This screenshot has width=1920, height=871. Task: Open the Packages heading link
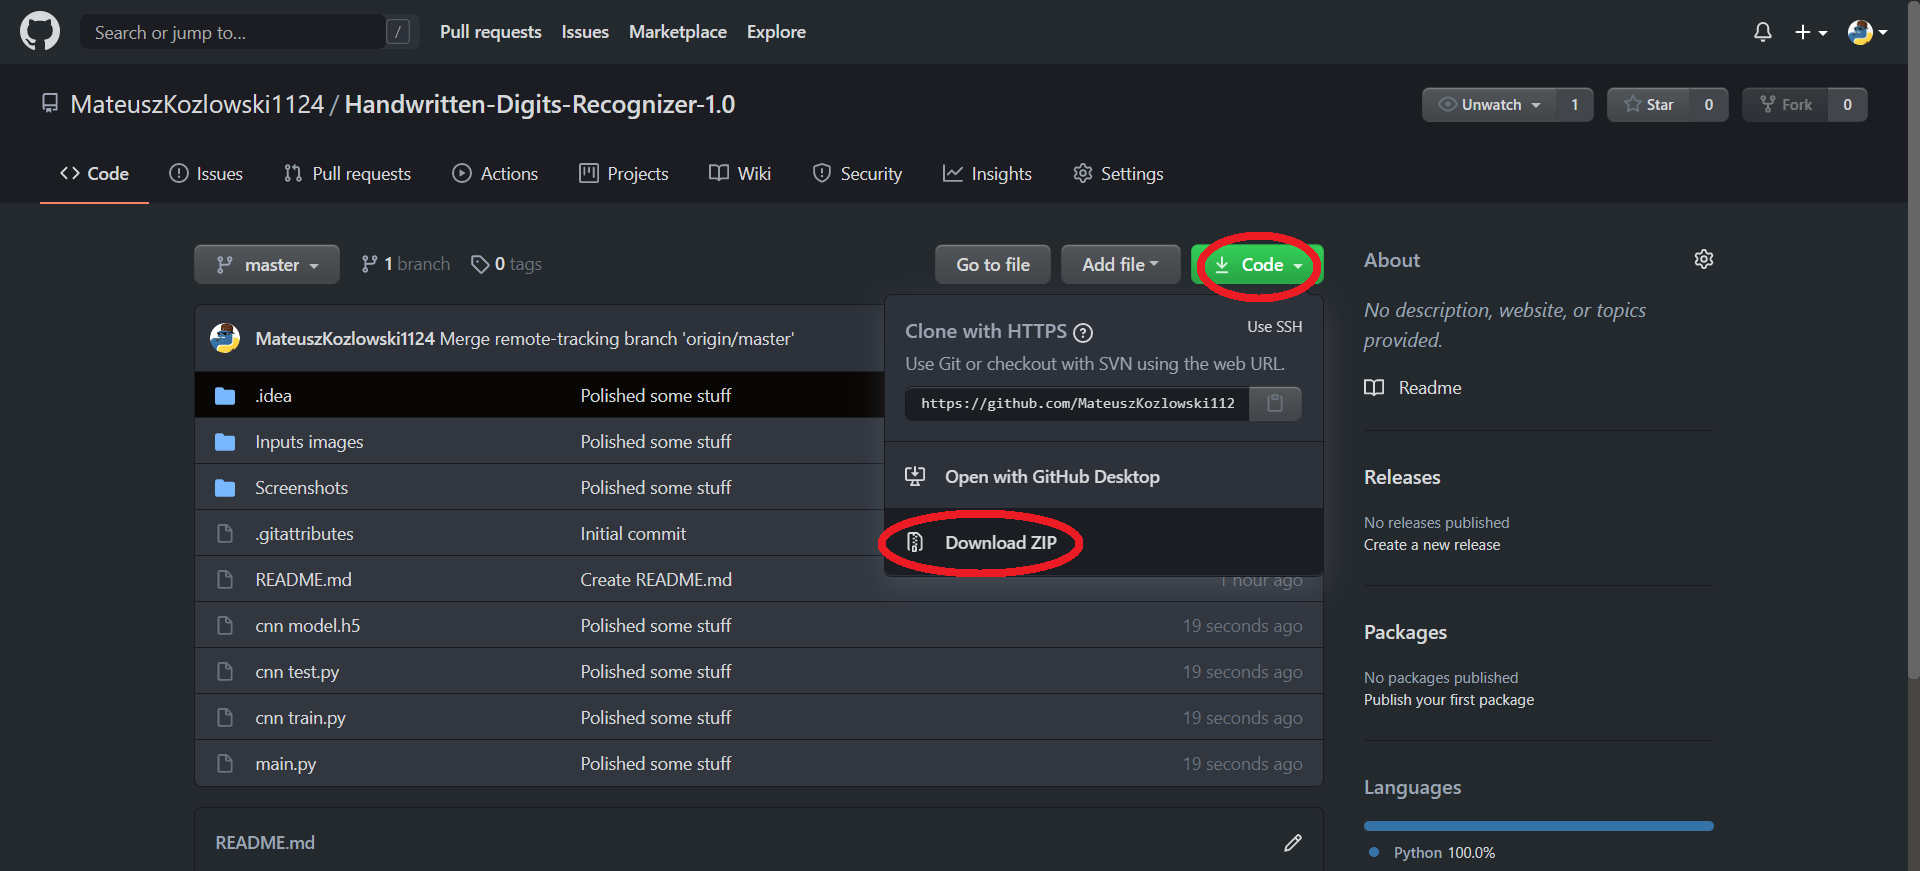coord(1405,632)
